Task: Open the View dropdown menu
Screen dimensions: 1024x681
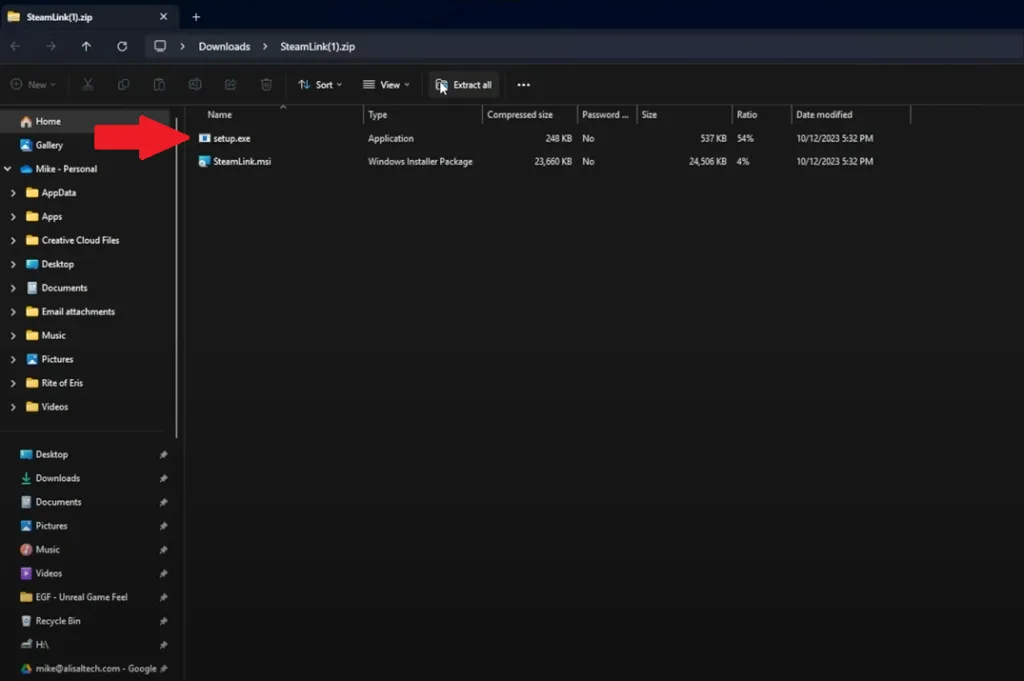Action: pos(387,85)
